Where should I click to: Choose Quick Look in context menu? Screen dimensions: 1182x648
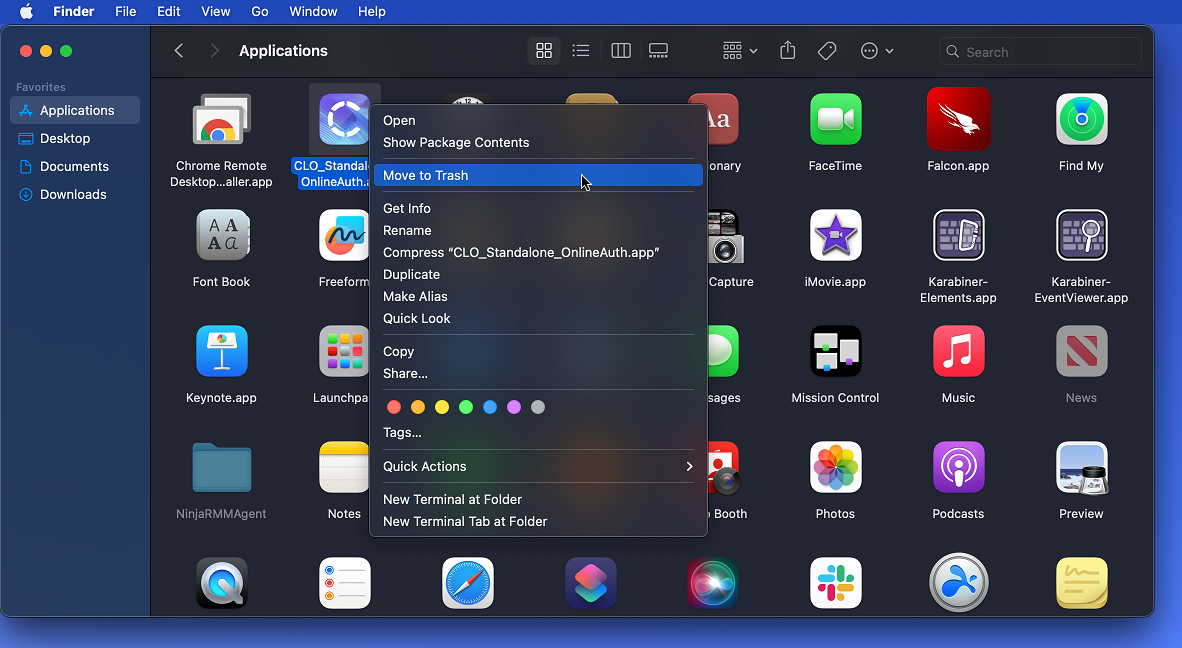[x=538, y=318]
